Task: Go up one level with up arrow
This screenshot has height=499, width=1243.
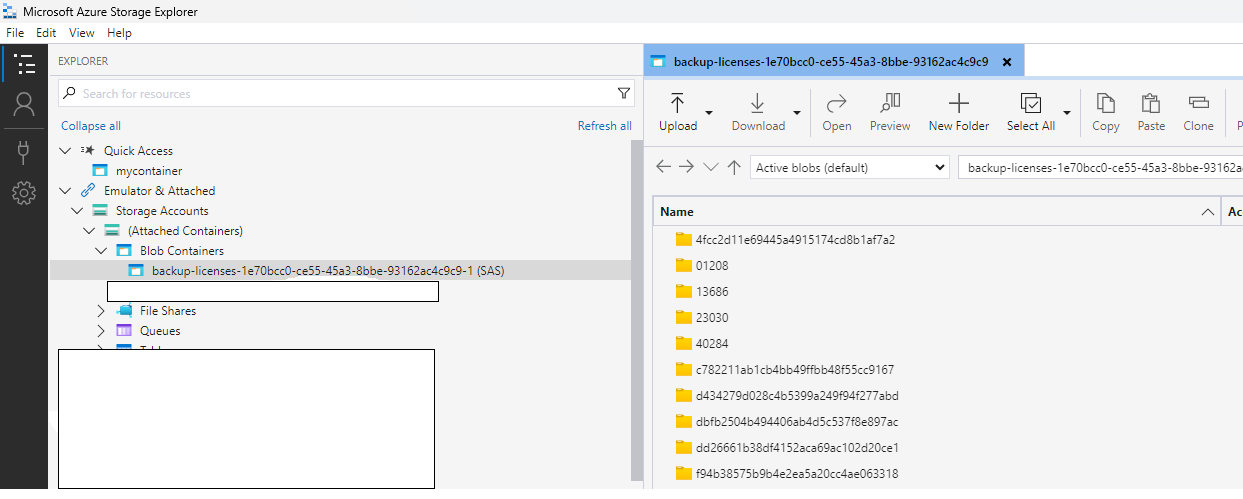Action: [734, 167]
